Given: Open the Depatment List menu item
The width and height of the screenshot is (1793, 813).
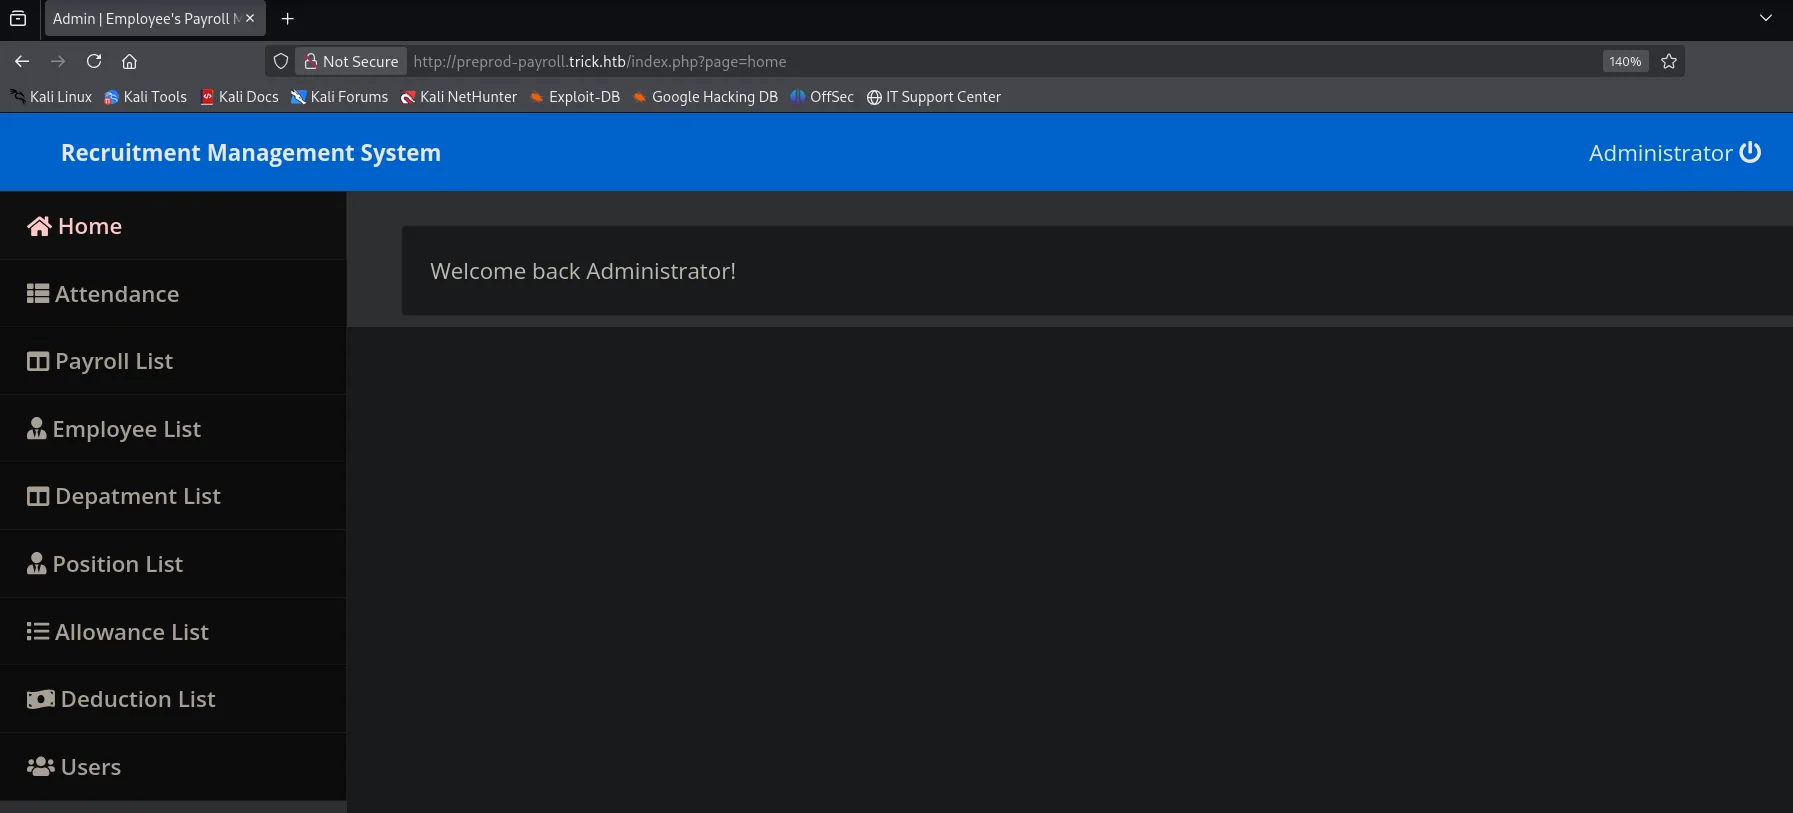Looking at the screenshot, I should 173,496.
